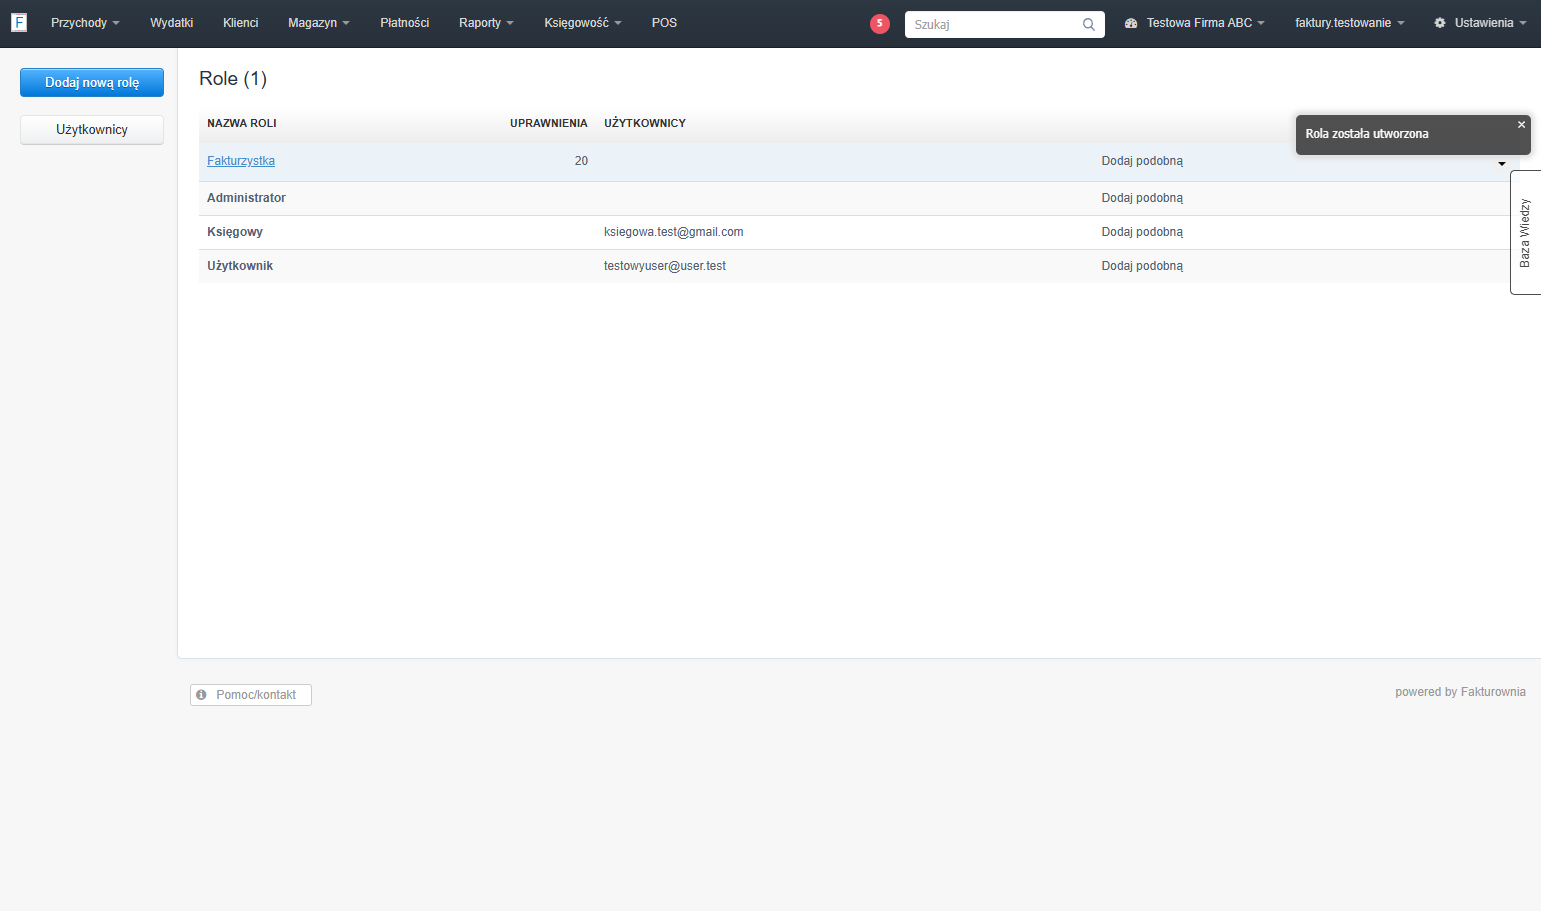Click the company dashboard icon beside Testowa Firma

pyautogui.click(x=1131, y=23)
